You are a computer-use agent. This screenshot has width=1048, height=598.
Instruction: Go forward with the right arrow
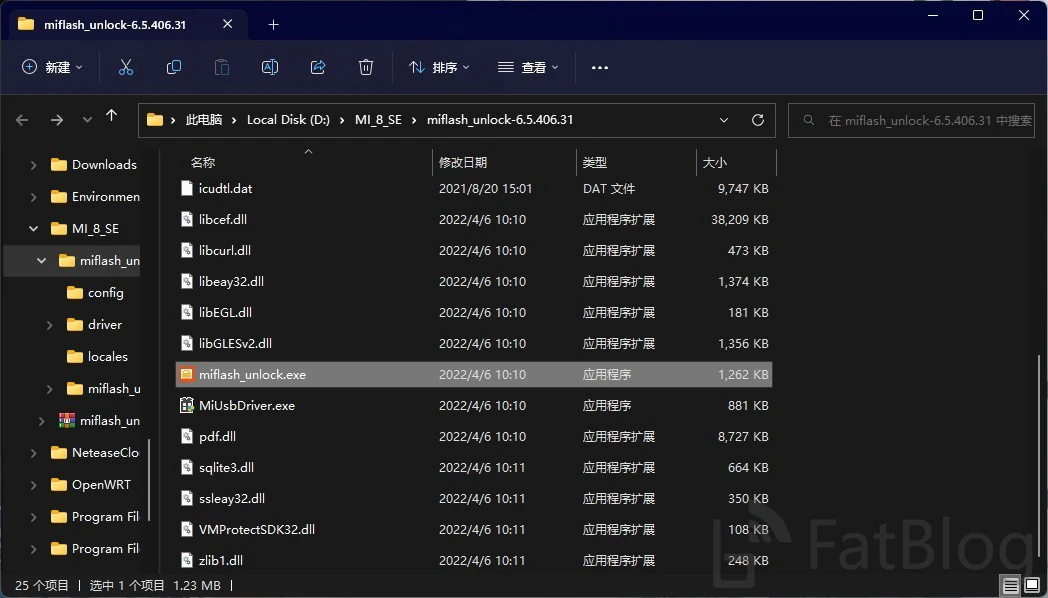tap(57, 120)
